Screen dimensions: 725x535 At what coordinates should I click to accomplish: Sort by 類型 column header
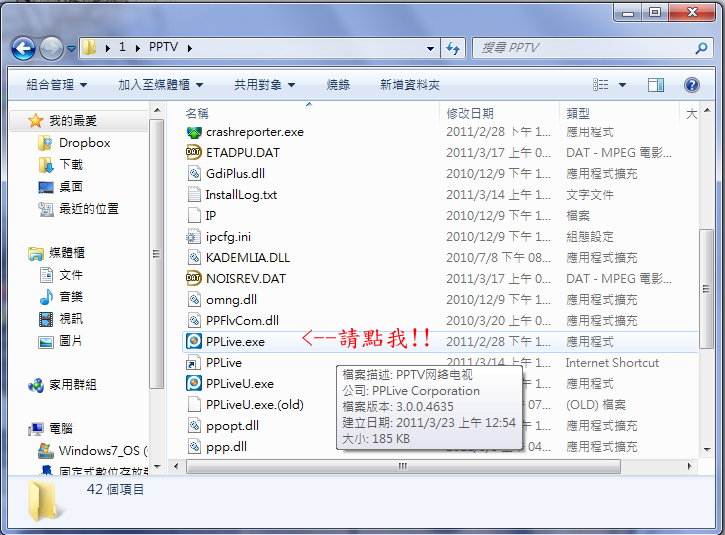pos(578,113)
